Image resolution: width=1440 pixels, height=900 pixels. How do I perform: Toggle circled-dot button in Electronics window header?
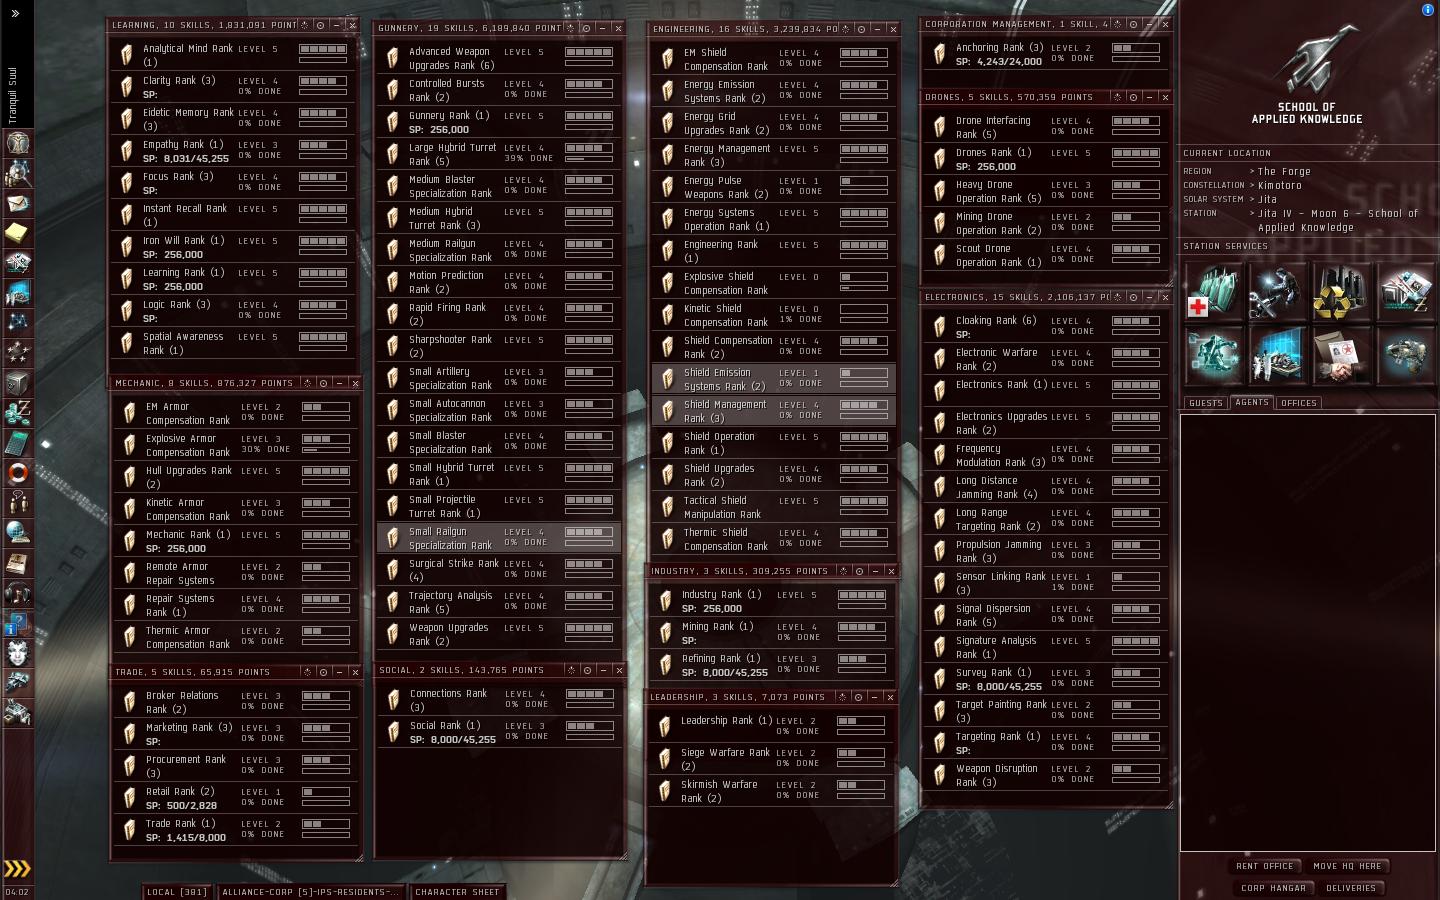click(x=1133, y=297)
